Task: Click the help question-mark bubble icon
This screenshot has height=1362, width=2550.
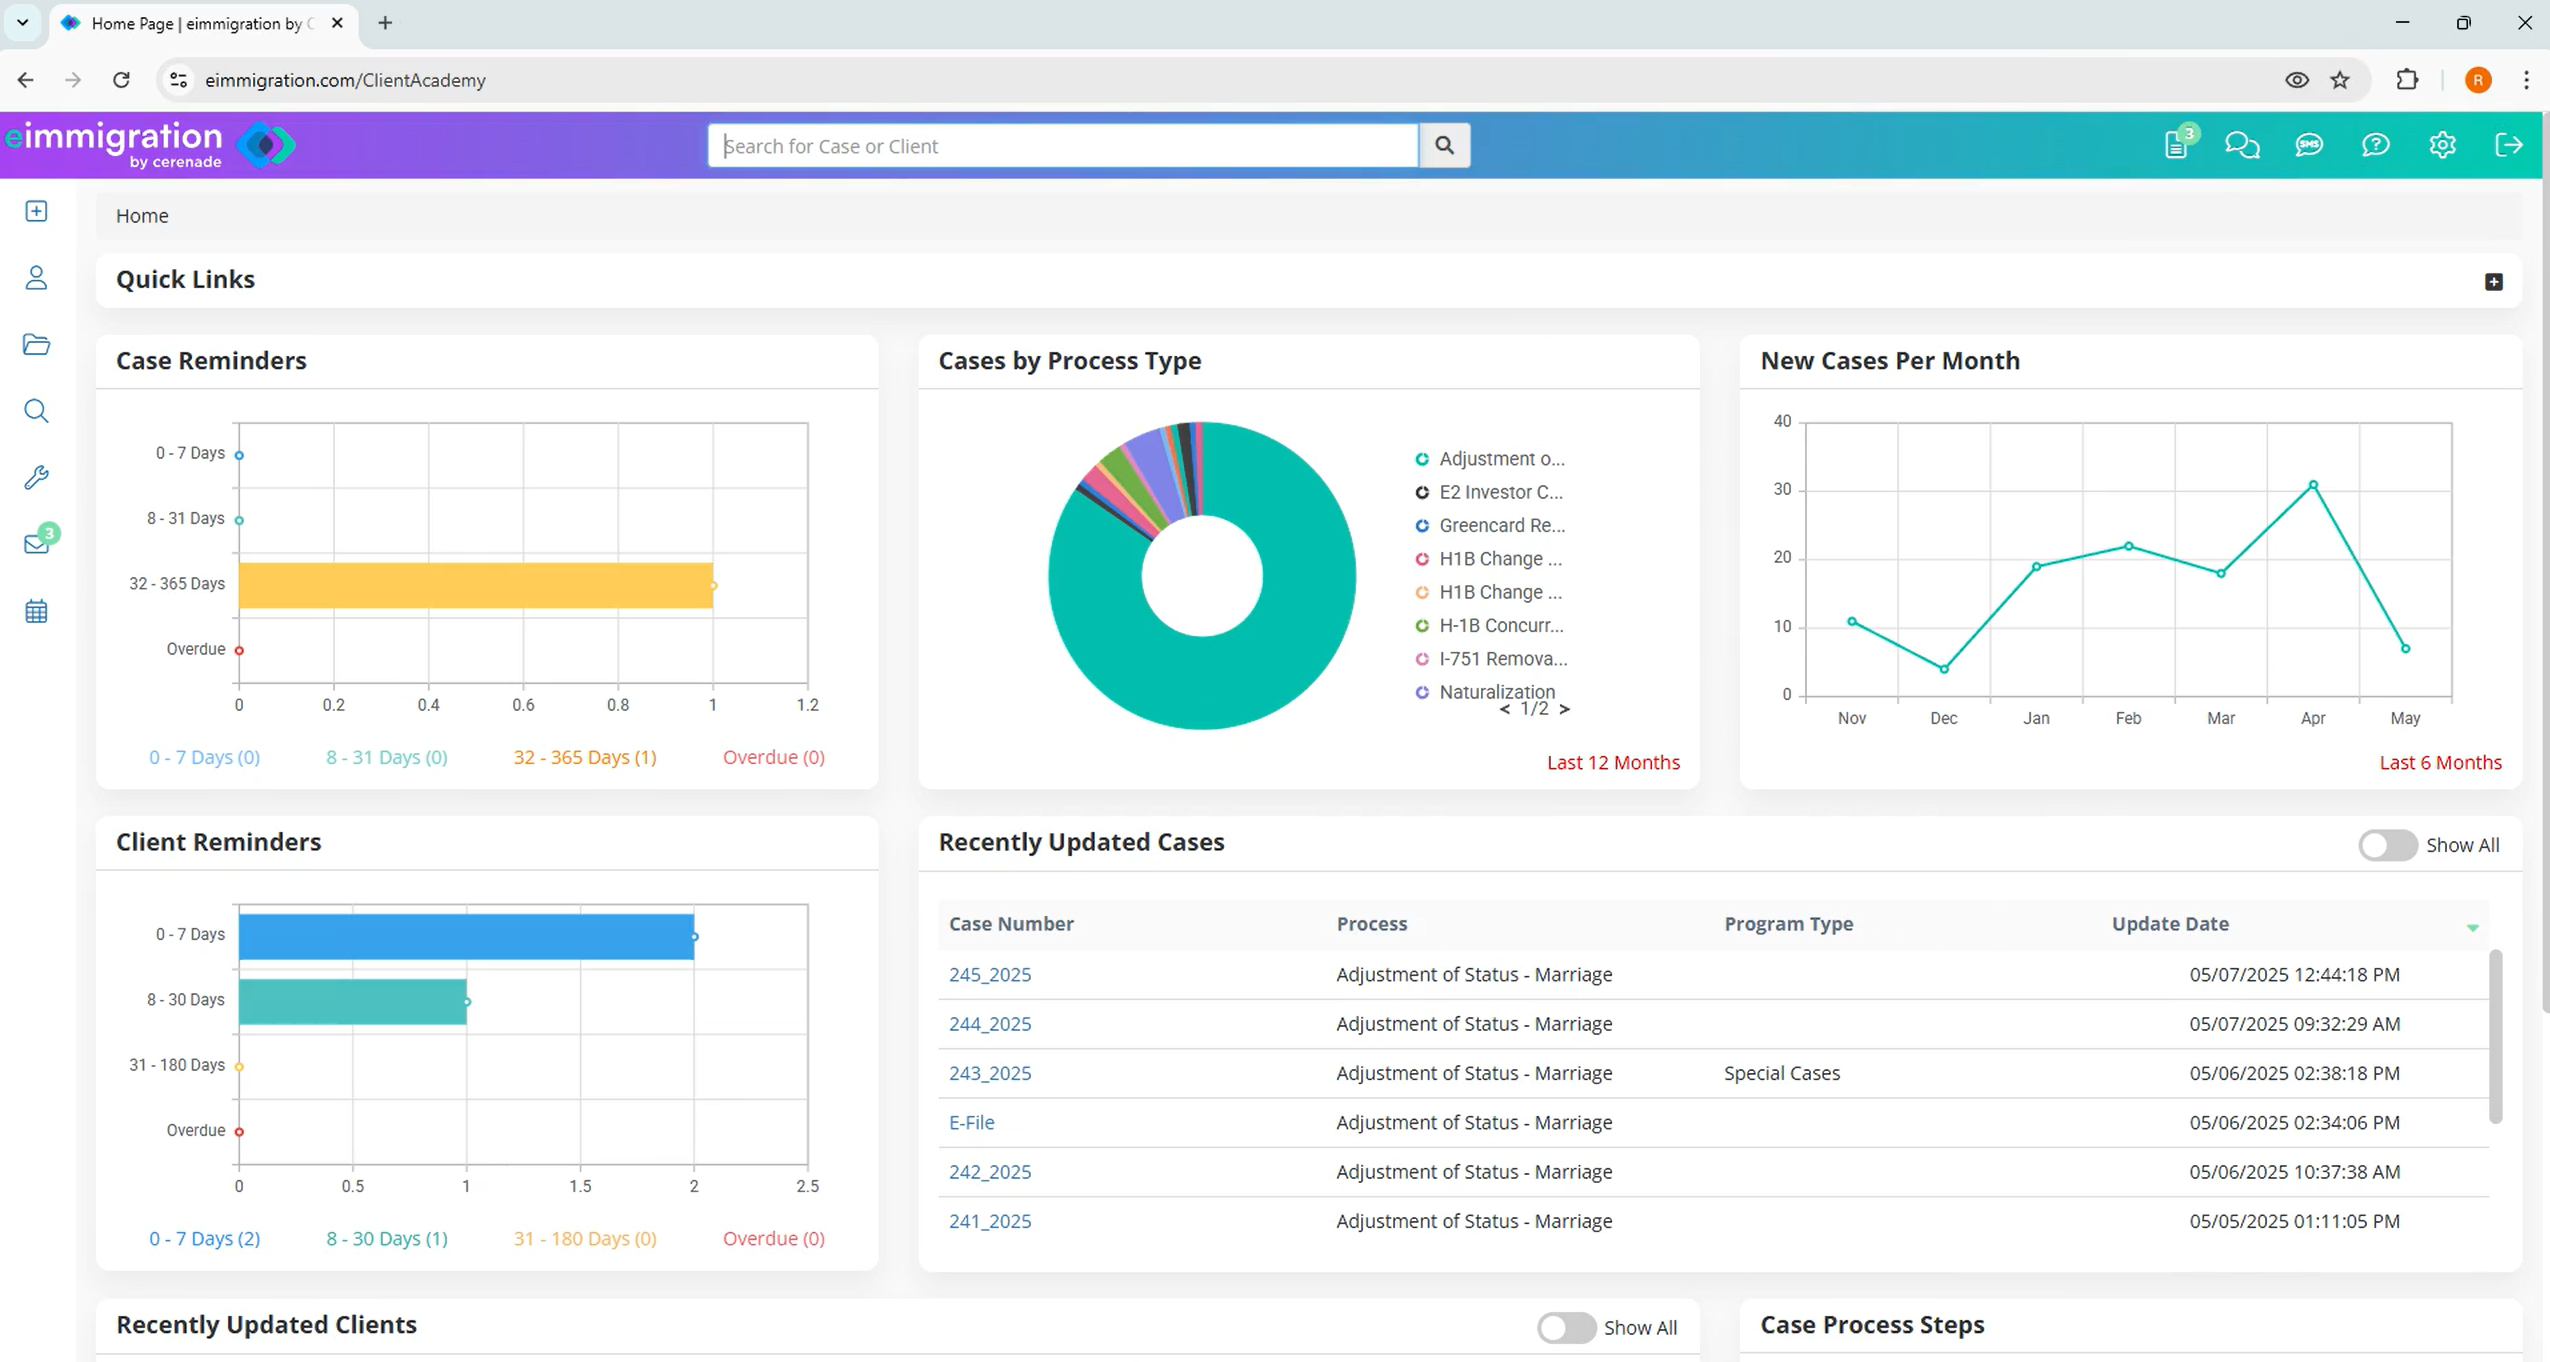Action: tap(2376, 145)
